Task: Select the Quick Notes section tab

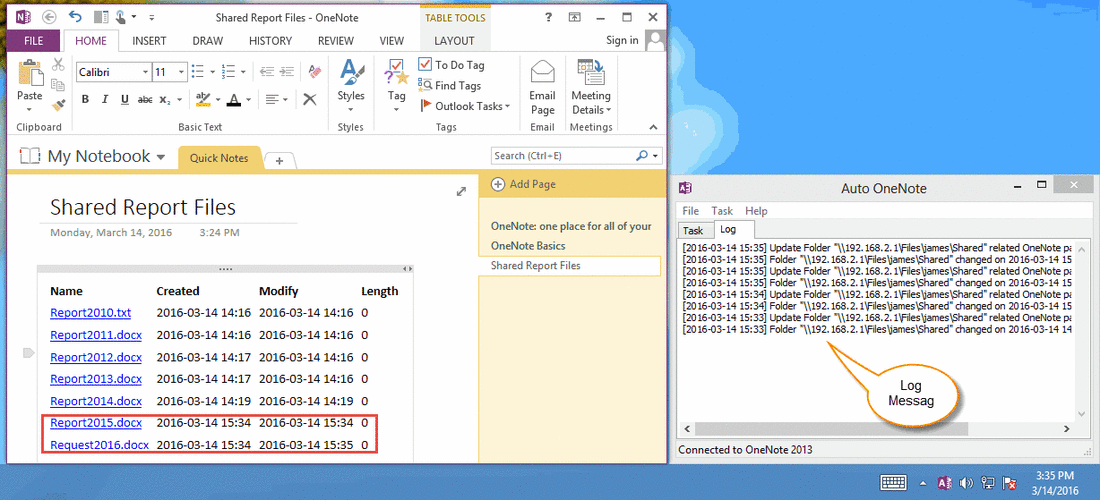Action: (219, 158)
